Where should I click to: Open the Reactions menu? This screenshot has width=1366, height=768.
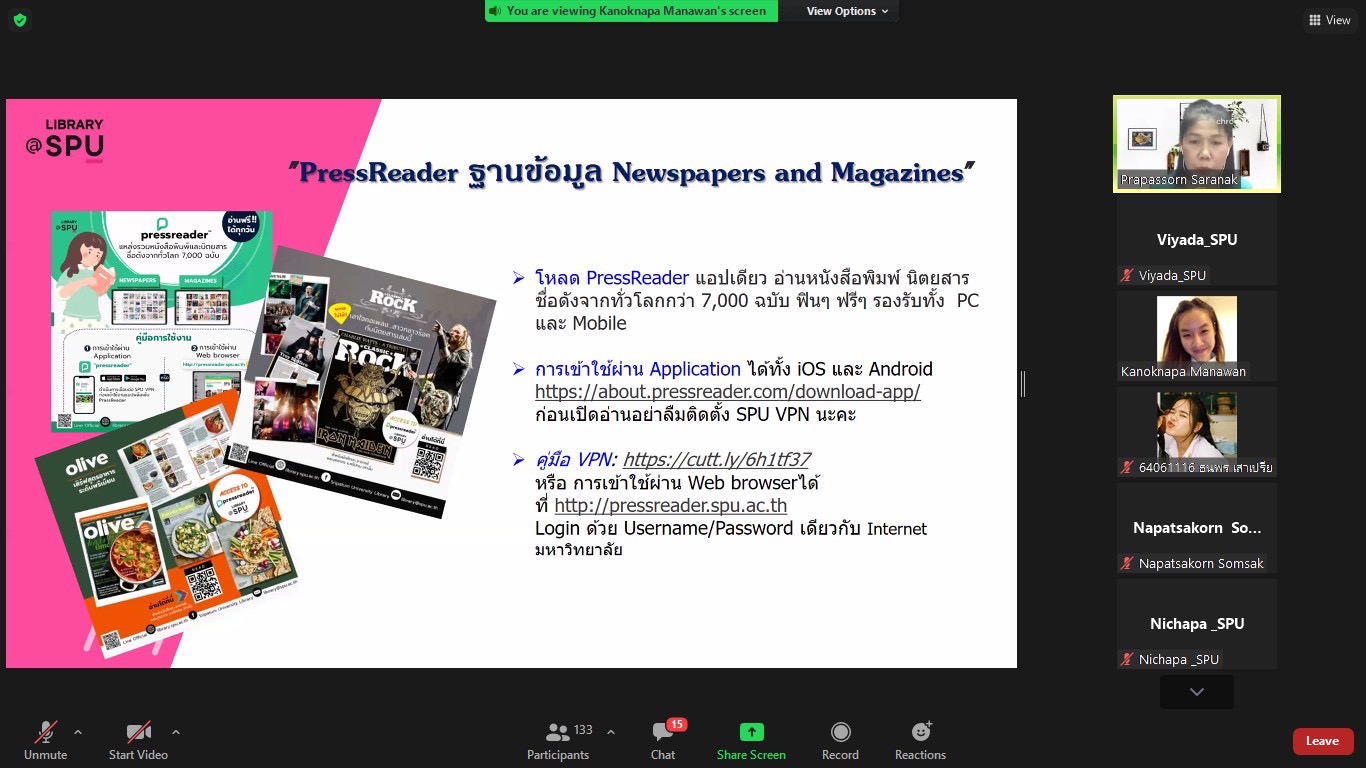[920, 741]
